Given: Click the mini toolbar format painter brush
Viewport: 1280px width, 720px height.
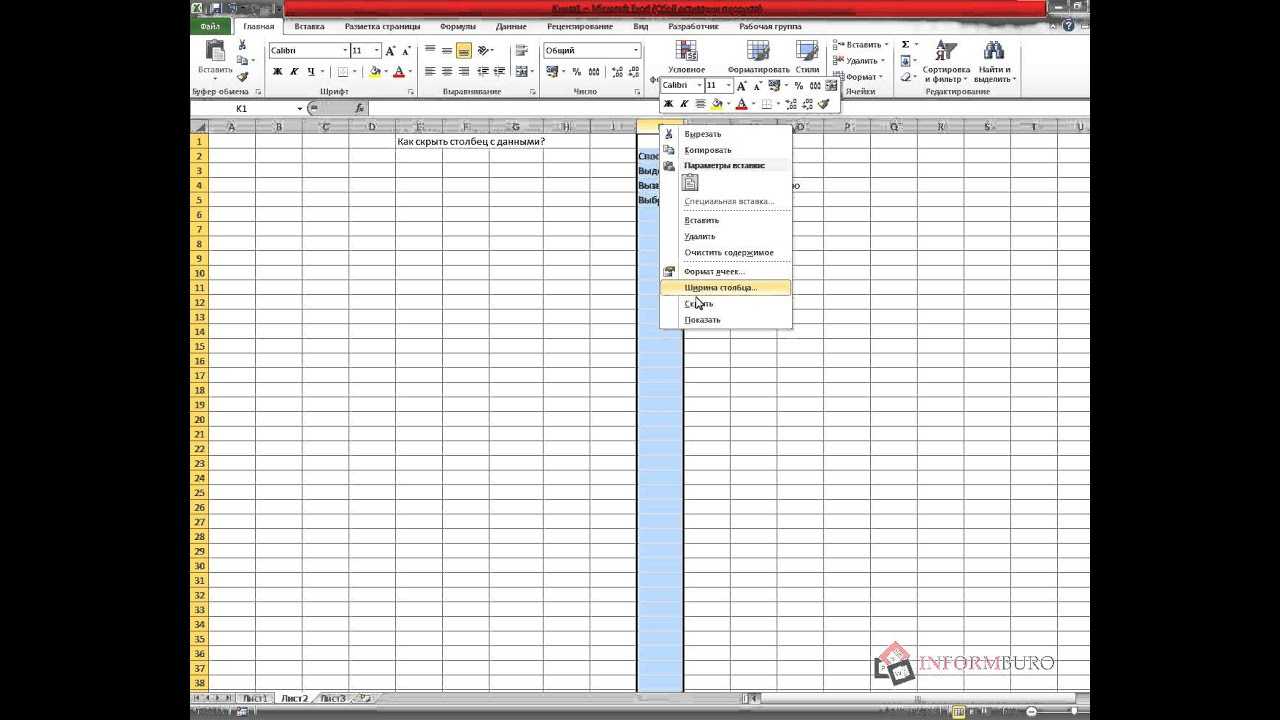Looking at the screenshot, I should tap(824, 104).
